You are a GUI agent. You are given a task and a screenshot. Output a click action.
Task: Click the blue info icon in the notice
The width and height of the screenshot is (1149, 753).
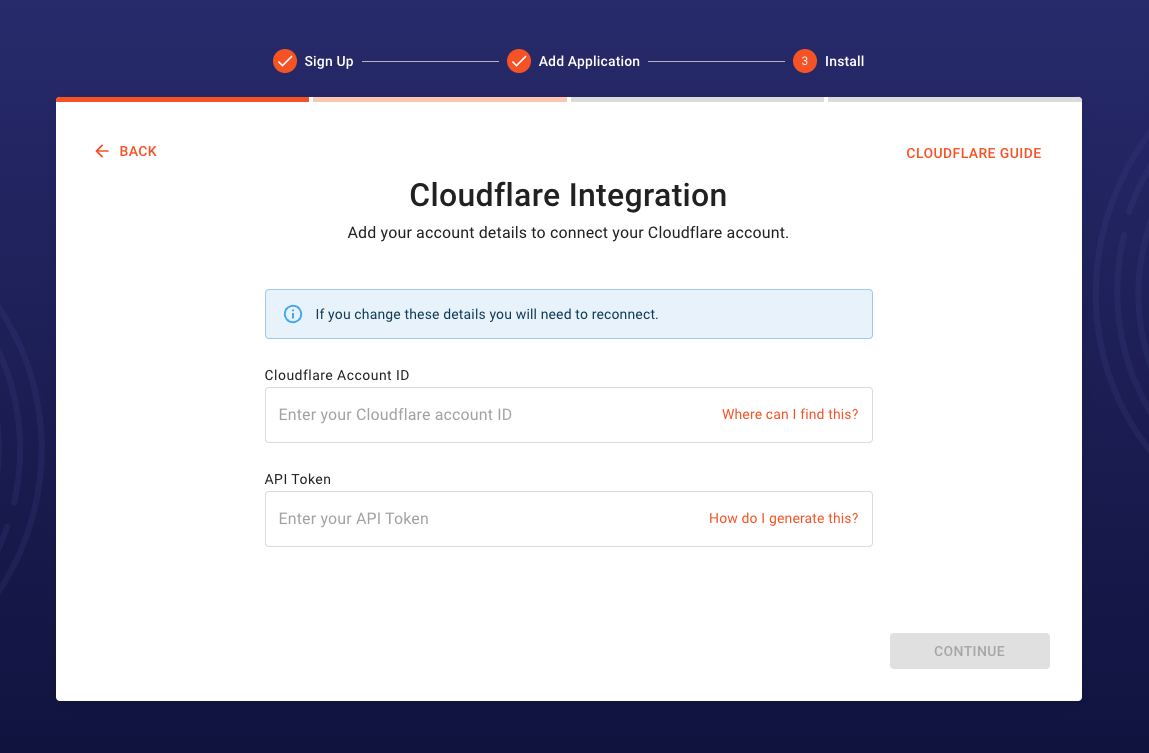pos(293,314)
